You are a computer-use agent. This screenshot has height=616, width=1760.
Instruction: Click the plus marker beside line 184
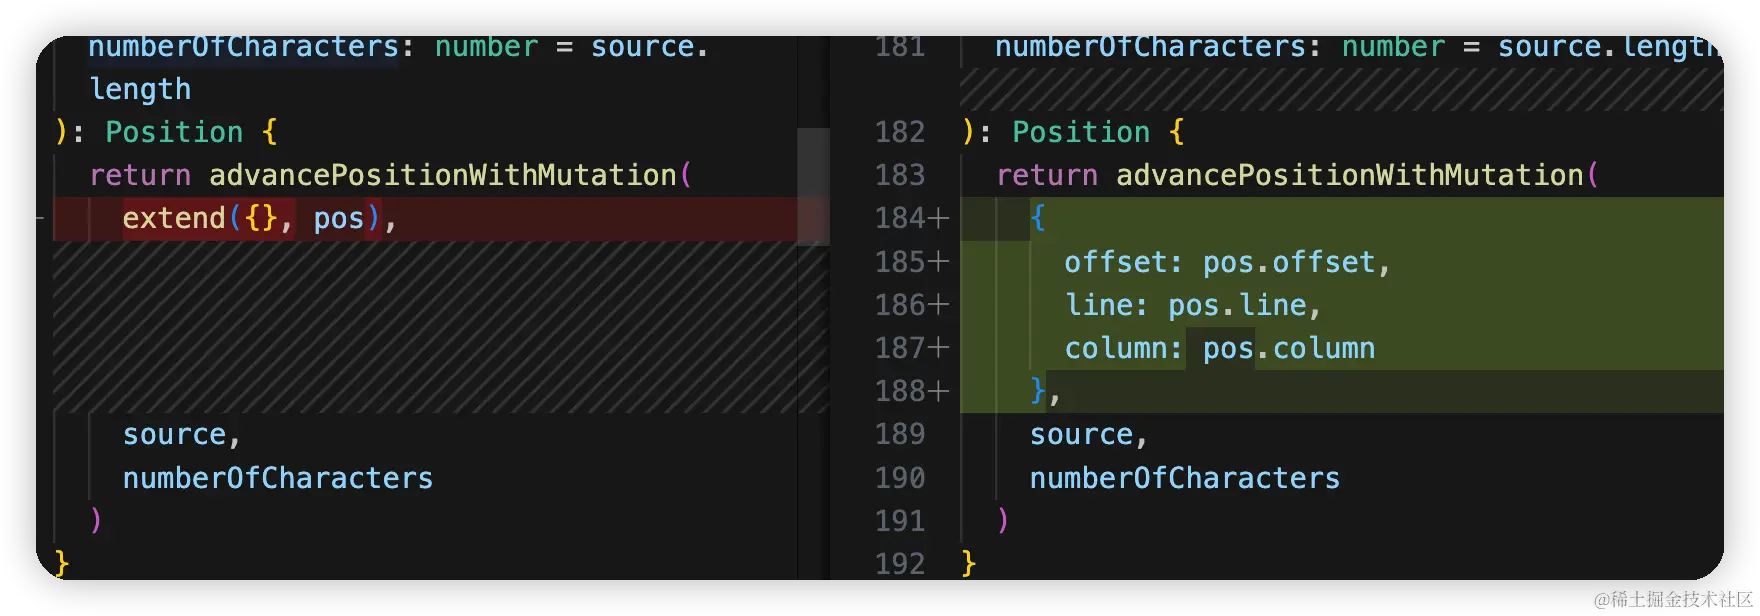[x=938, y=218]
